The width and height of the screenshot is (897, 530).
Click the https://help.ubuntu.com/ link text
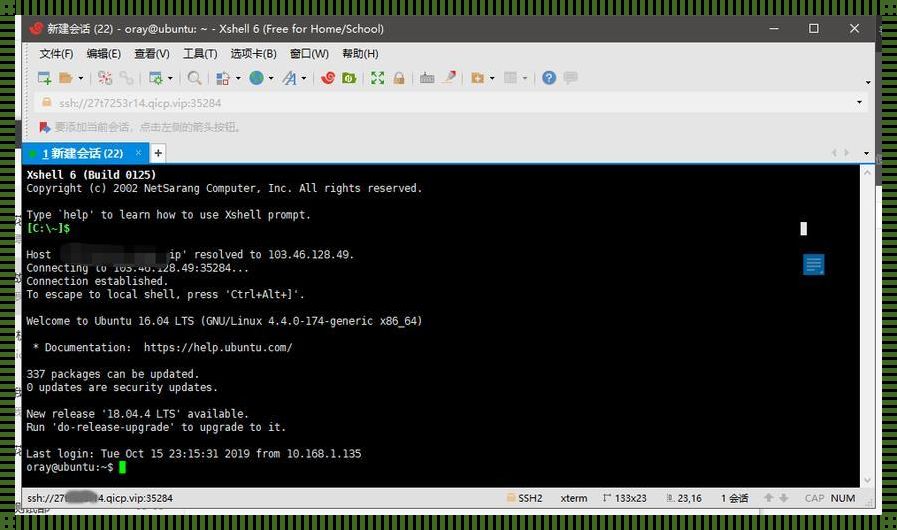pos(218,347)
